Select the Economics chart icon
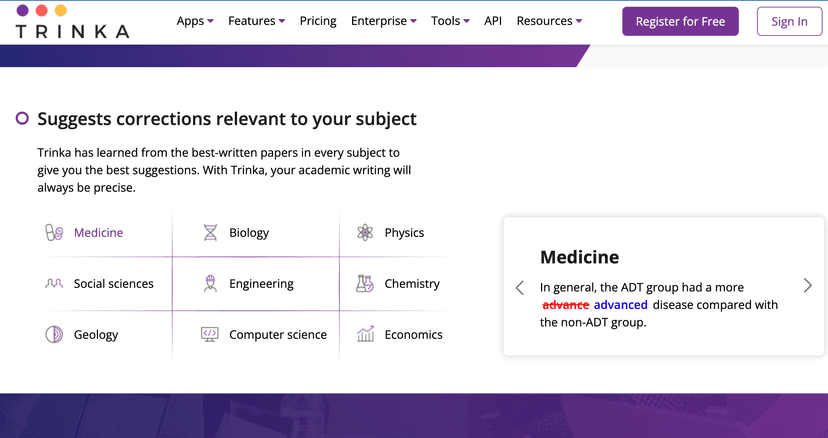The image size is (828, 438). [x=365, y=334]
